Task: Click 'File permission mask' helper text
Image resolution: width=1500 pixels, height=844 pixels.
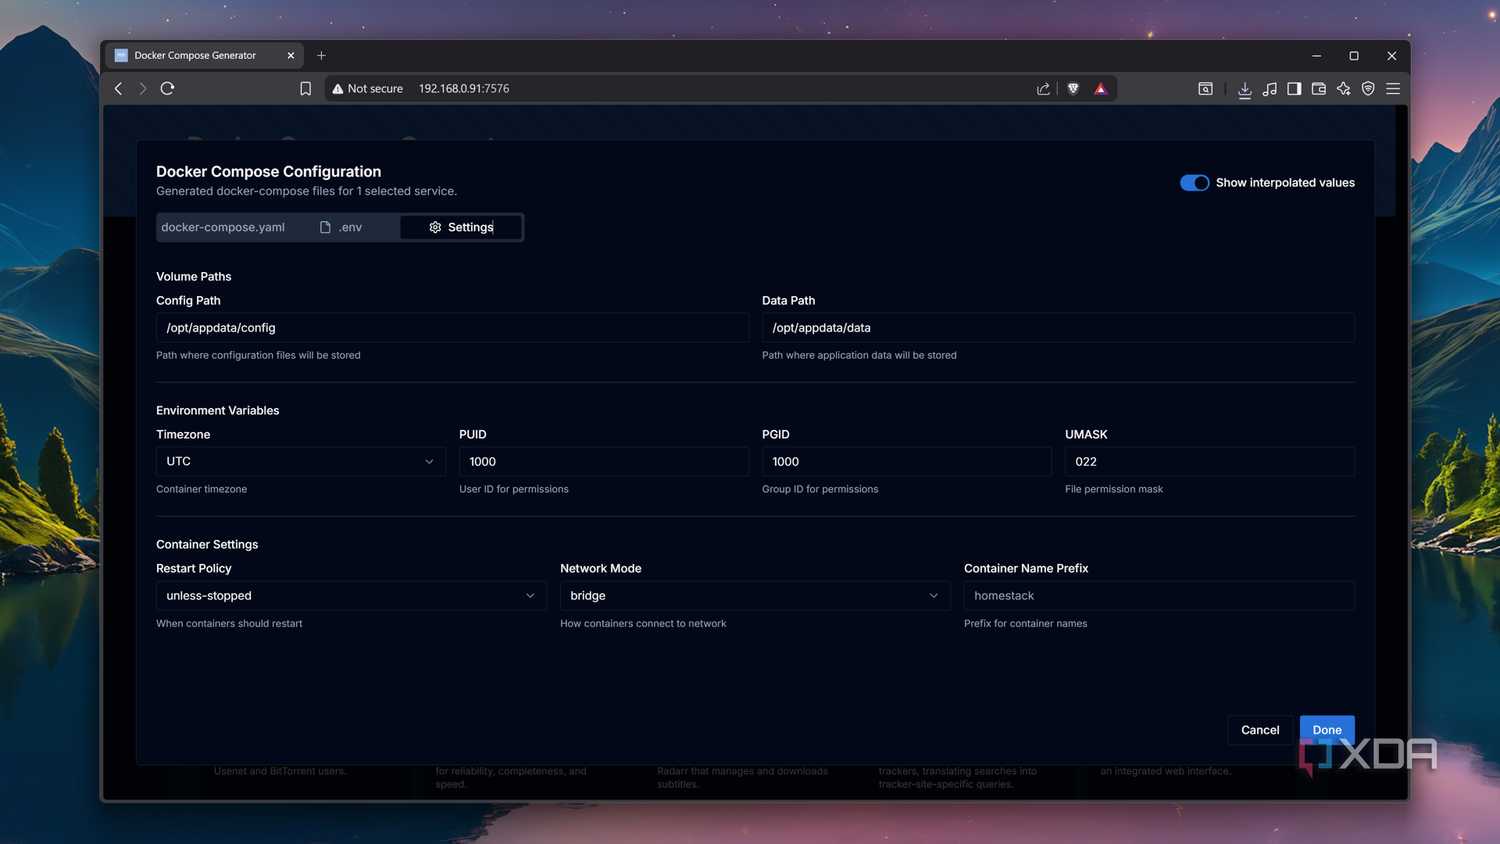Action: (1114, 489)
